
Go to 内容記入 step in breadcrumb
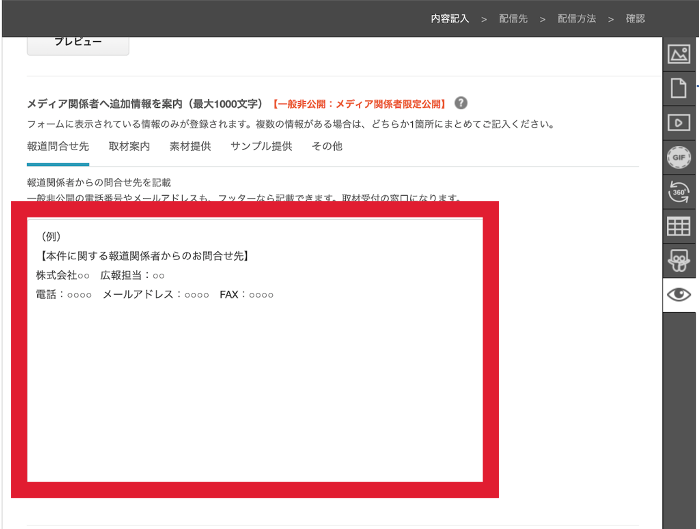[449, 18]
